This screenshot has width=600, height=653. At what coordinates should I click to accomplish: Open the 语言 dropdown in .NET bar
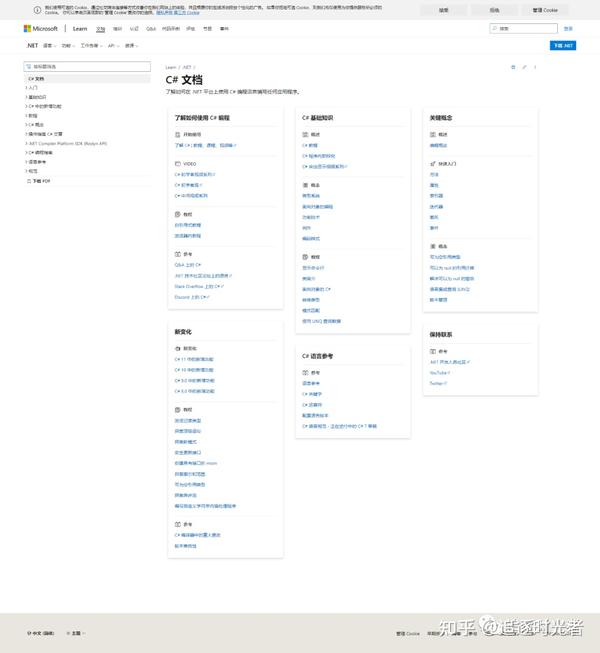point(50,45)
